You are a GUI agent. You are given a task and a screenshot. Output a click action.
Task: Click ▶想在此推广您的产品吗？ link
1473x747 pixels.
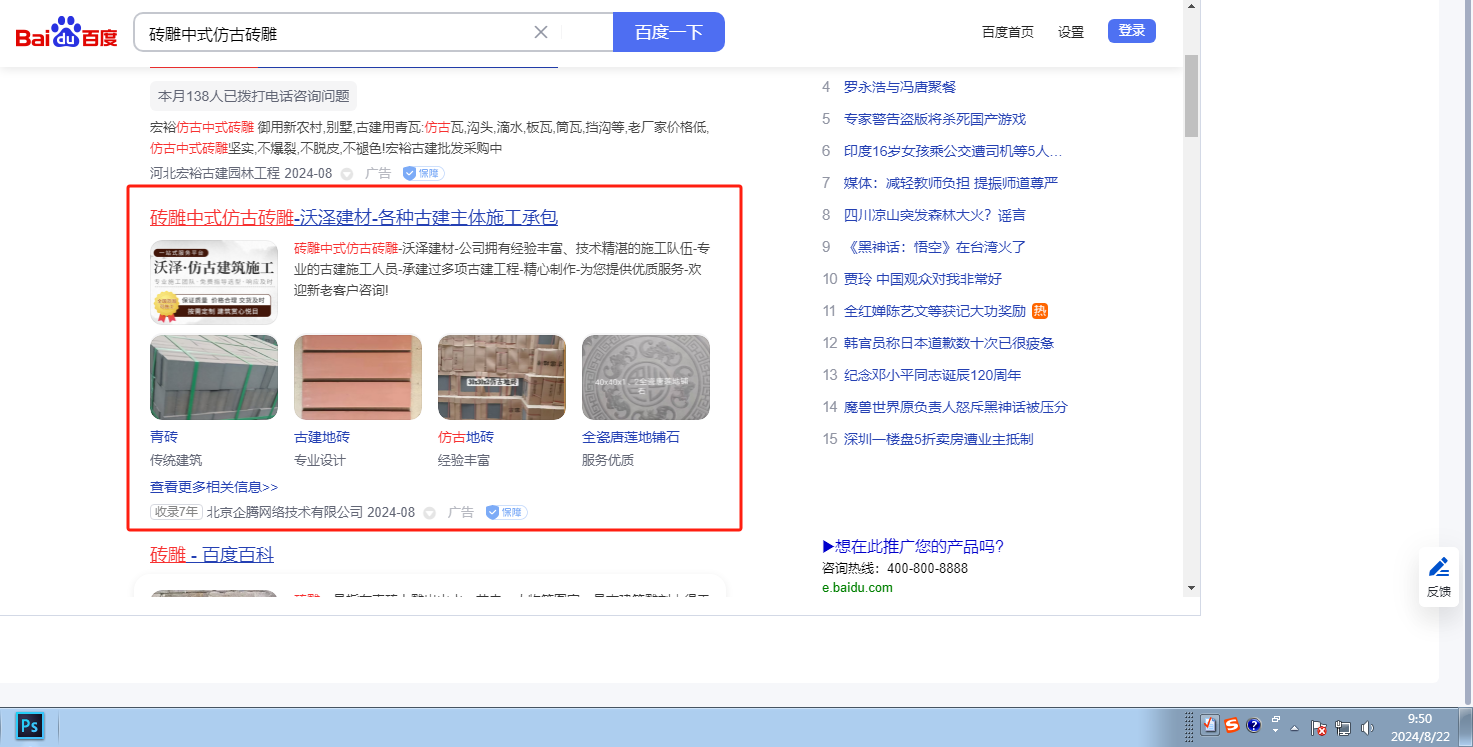pyautogui.click(x=913, y=546)
